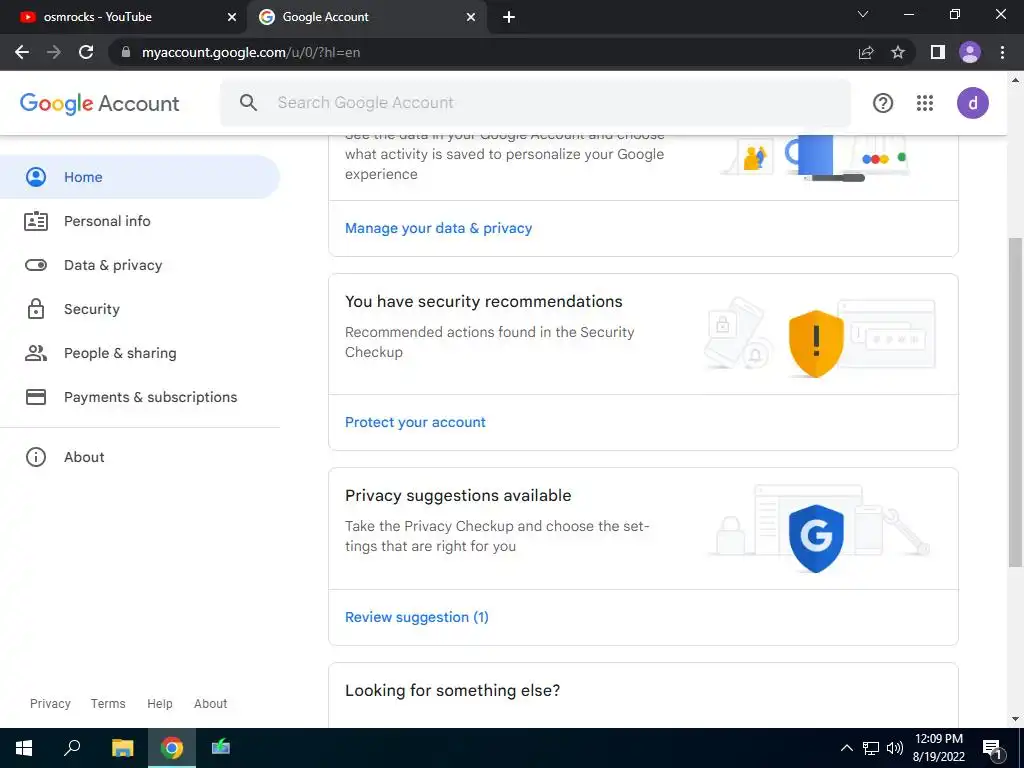Open About item with info icon

(140, 457)
